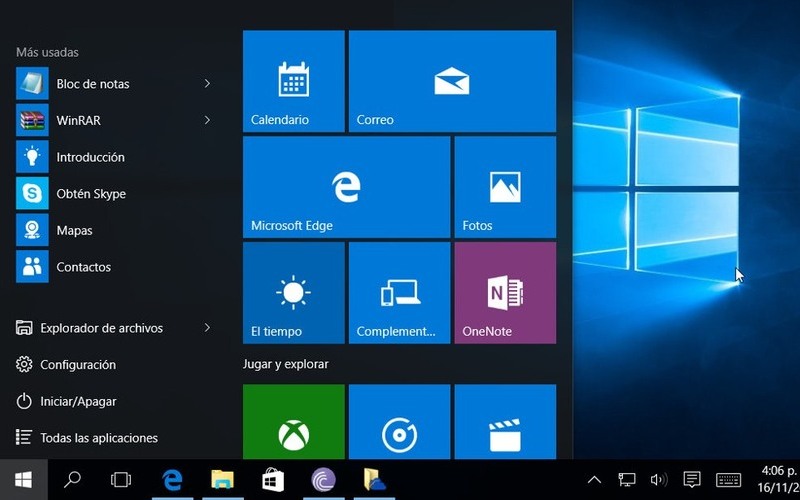This screenshot has height=500, width=800.
Task: Open File Explorer from the taskbar
Action: [x=222, y=480]
